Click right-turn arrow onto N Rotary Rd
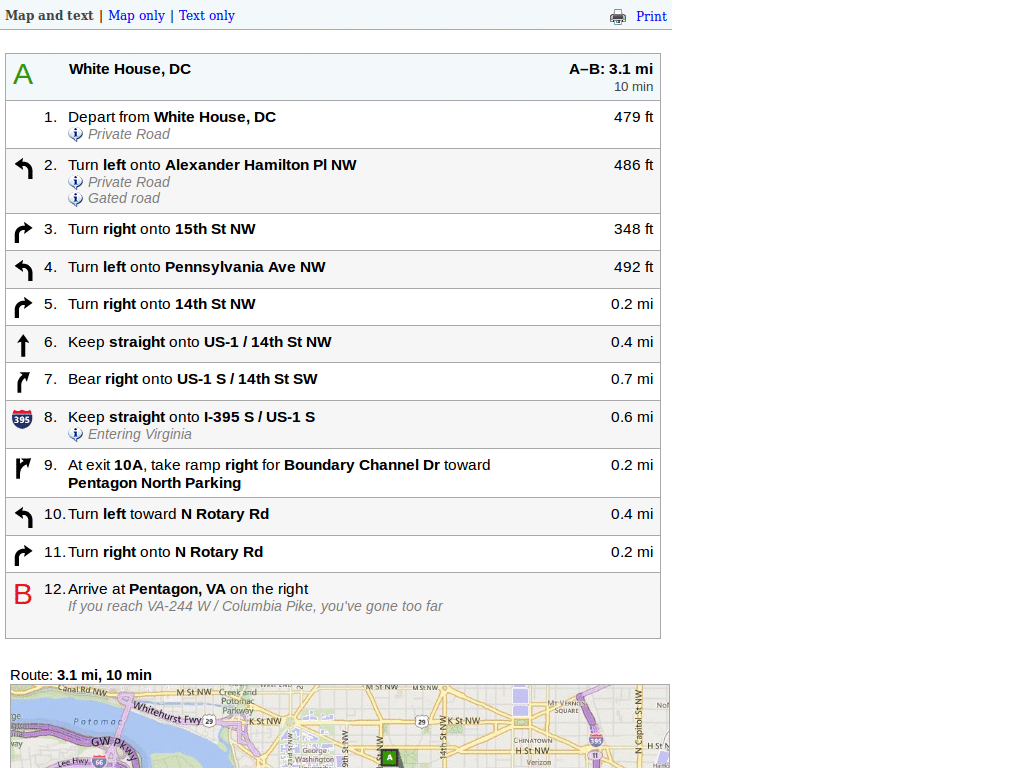Viewport: 1024px width, 768px height. pos(23,555)
